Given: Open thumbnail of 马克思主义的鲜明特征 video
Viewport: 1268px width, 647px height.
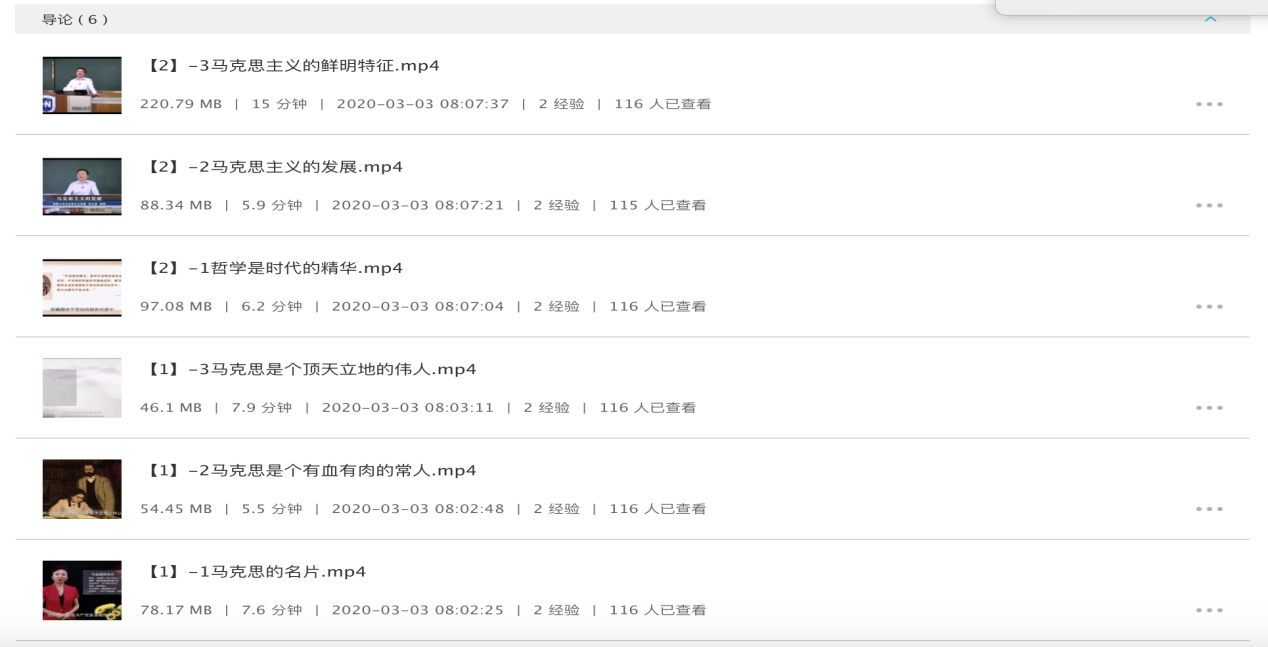Looking at the screenshot, I should point(82,85).
